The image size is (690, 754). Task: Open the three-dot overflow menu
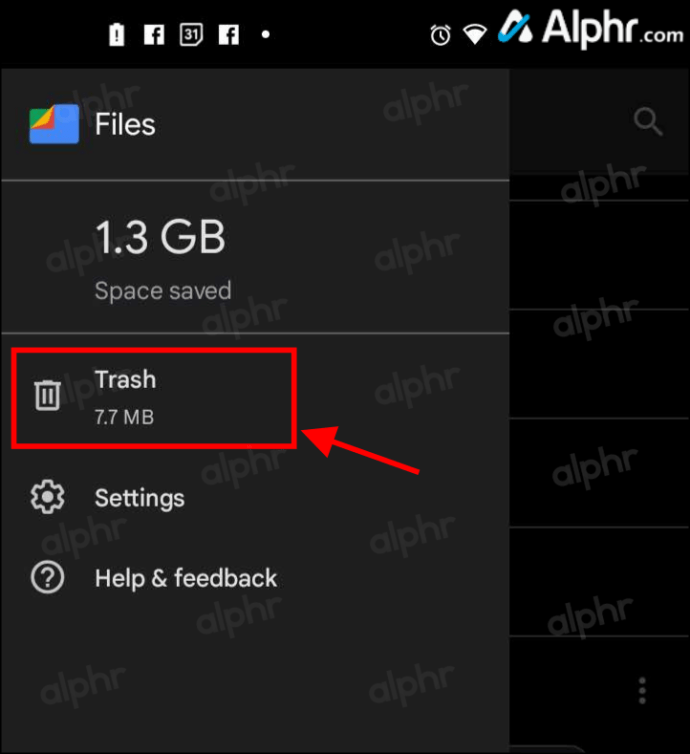pos(642,691)
